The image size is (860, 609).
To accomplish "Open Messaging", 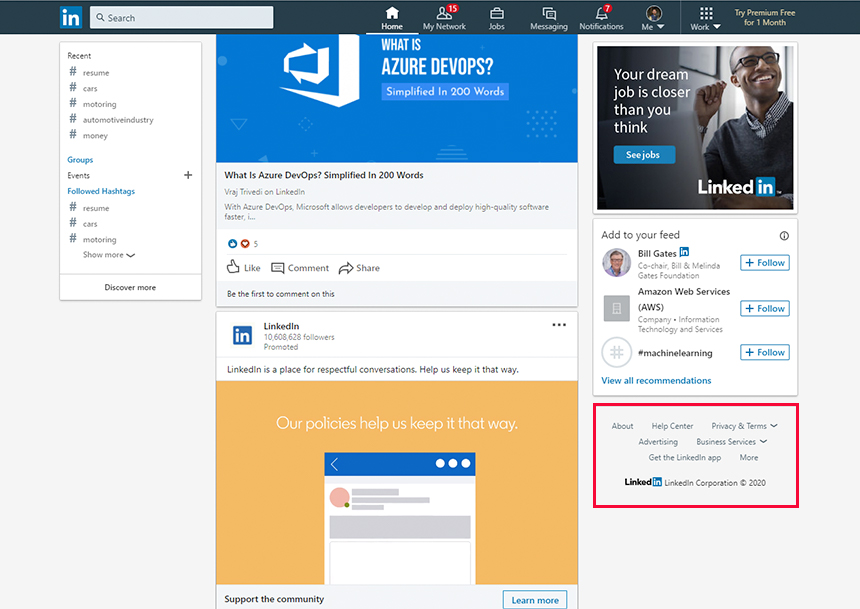I will (548, 18).
